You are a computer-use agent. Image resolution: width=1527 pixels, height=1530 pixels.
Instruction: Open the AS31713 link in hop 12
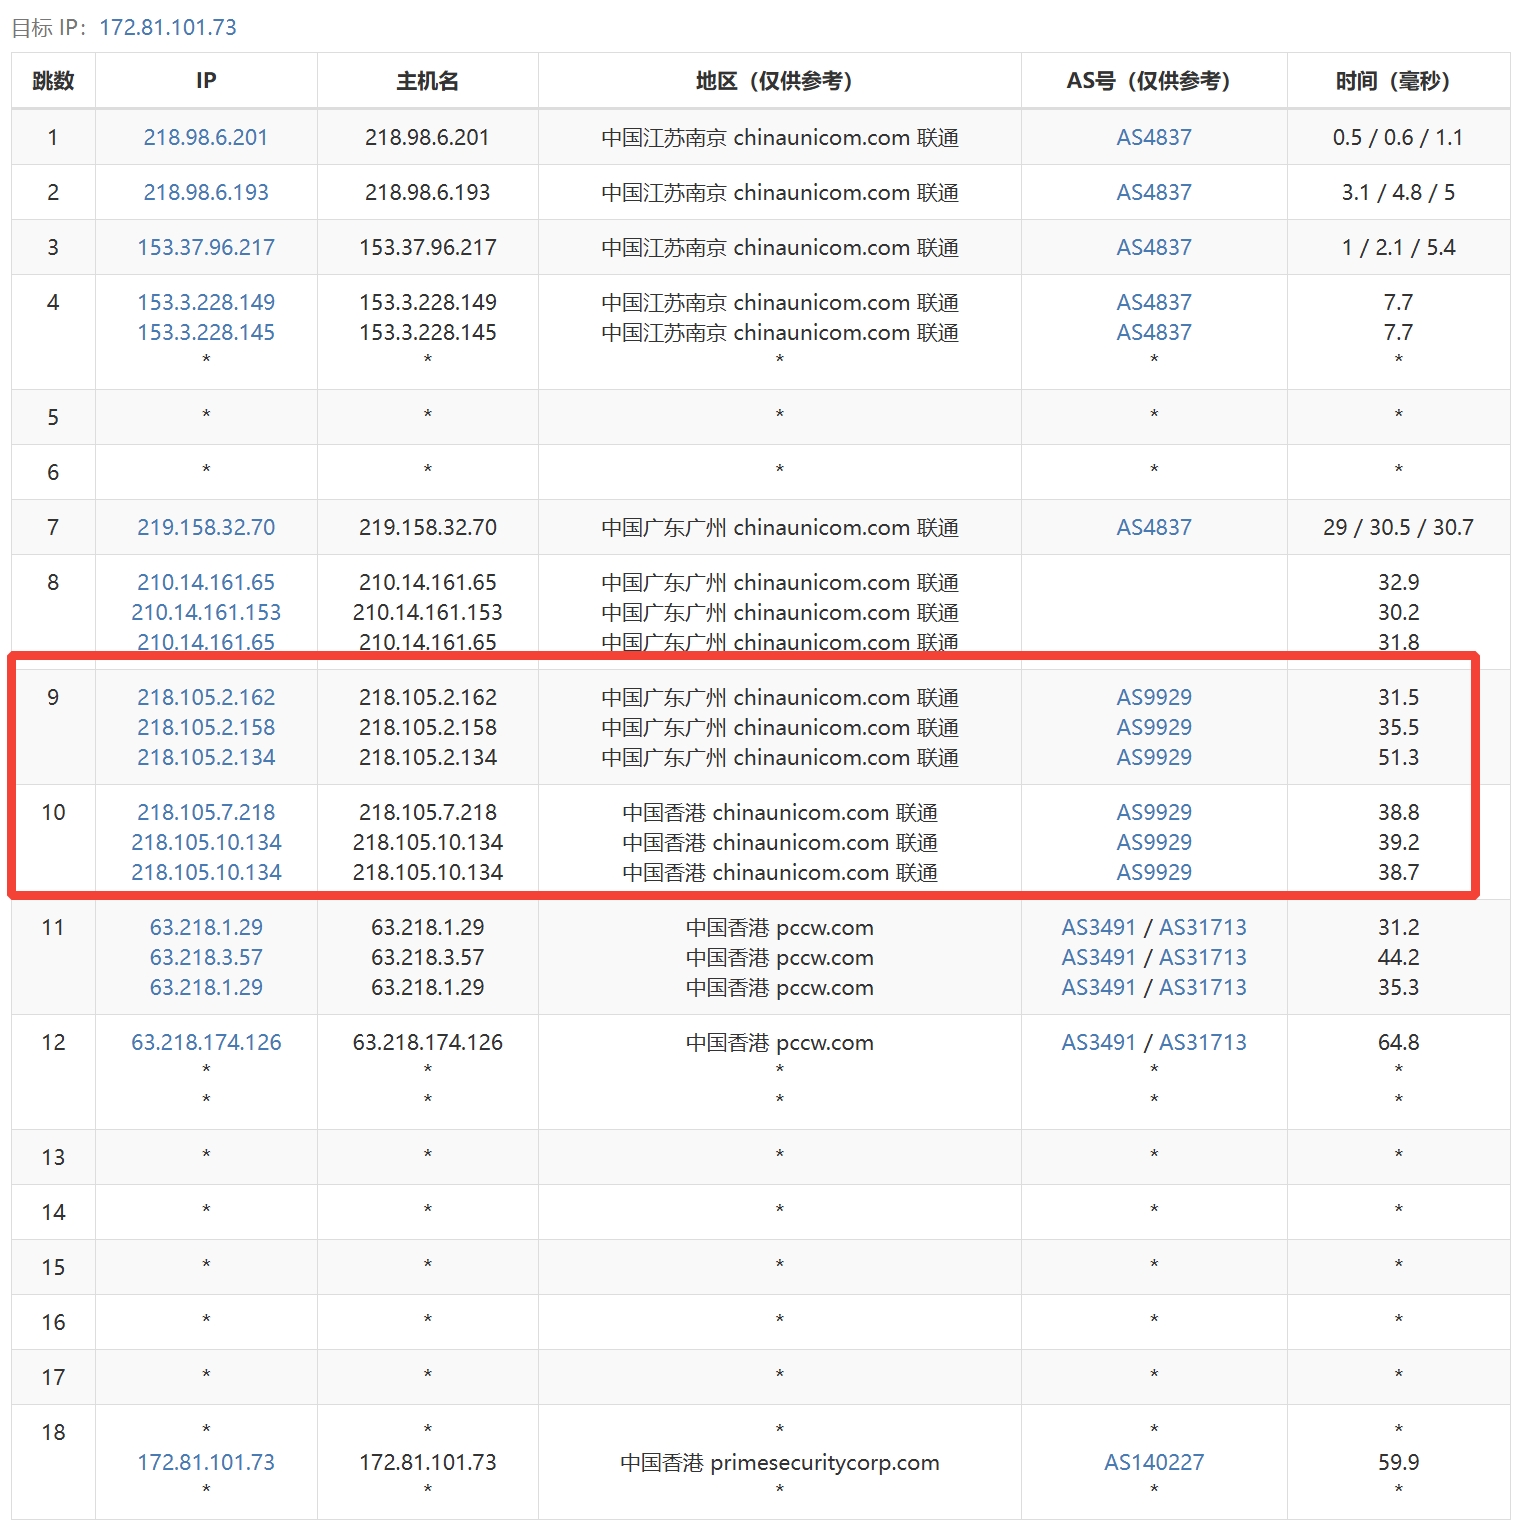[x=1202, y=1042]
